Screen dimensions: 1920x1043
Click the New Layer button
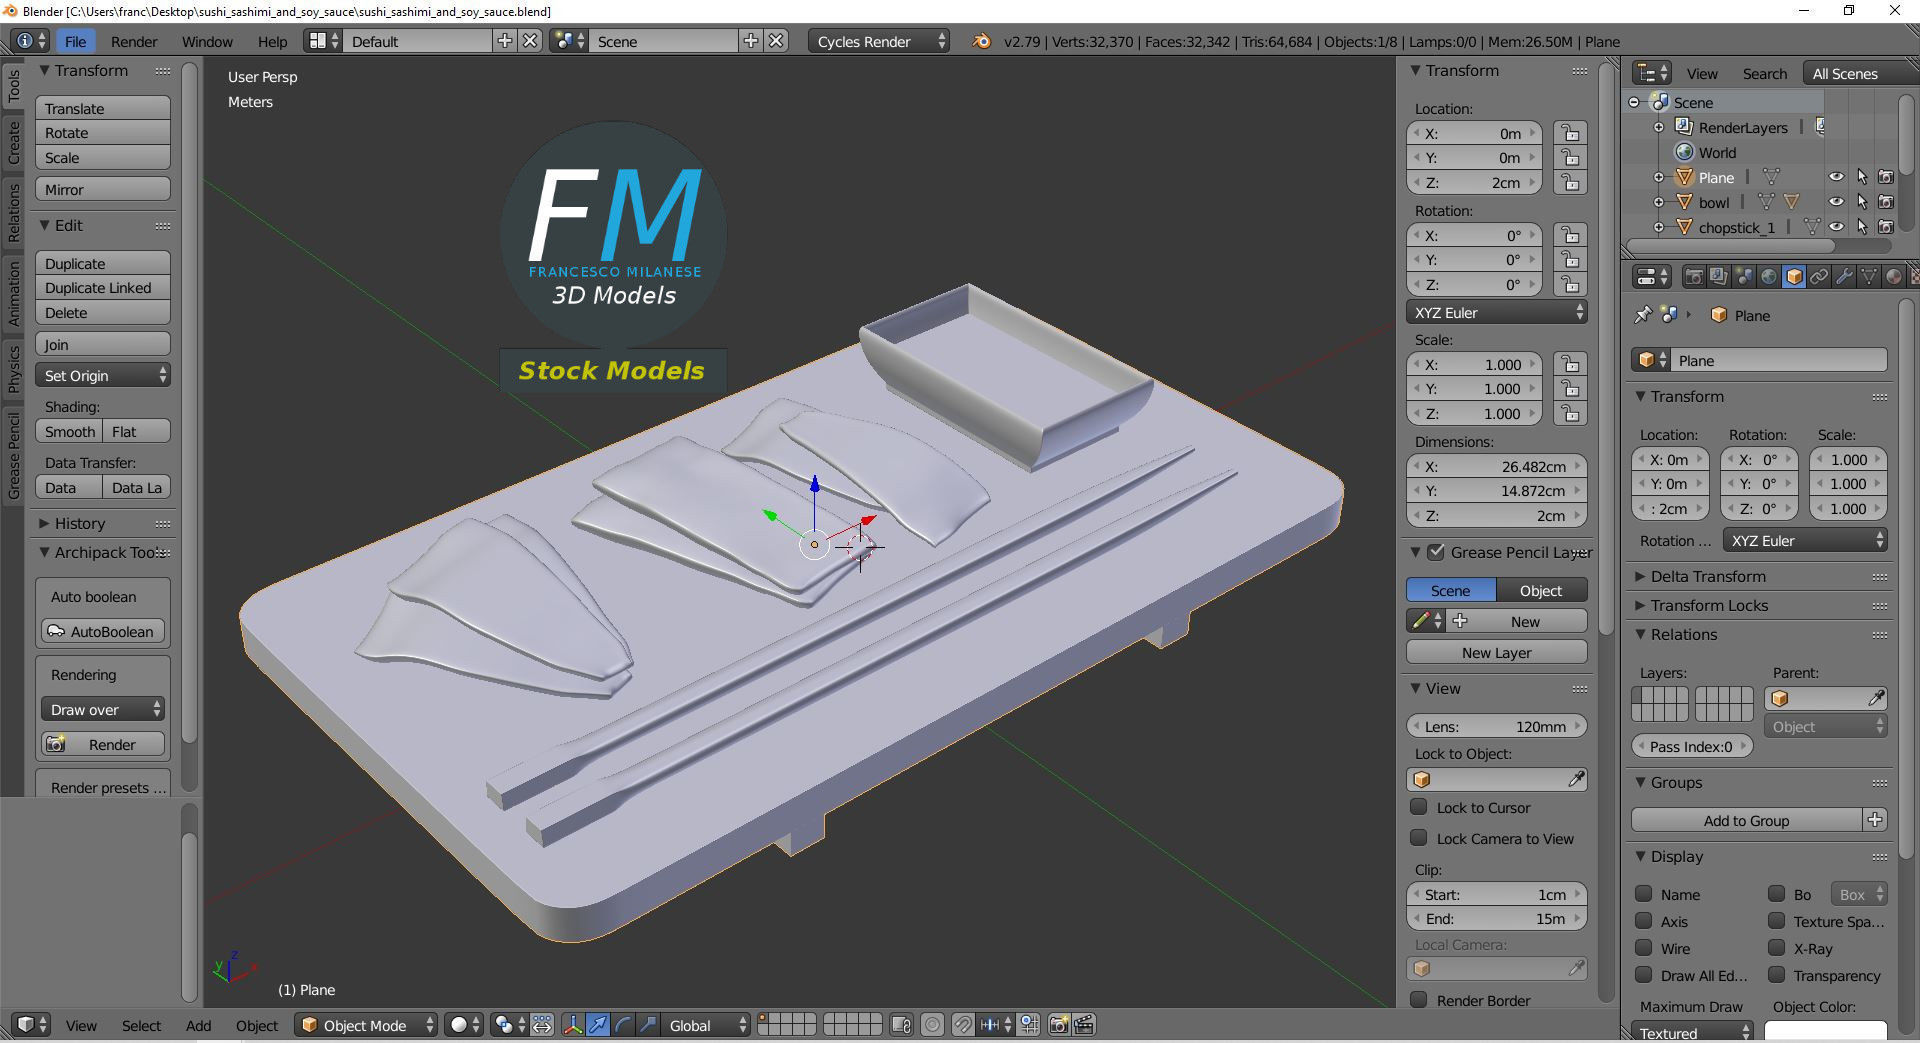[1497, 652]
